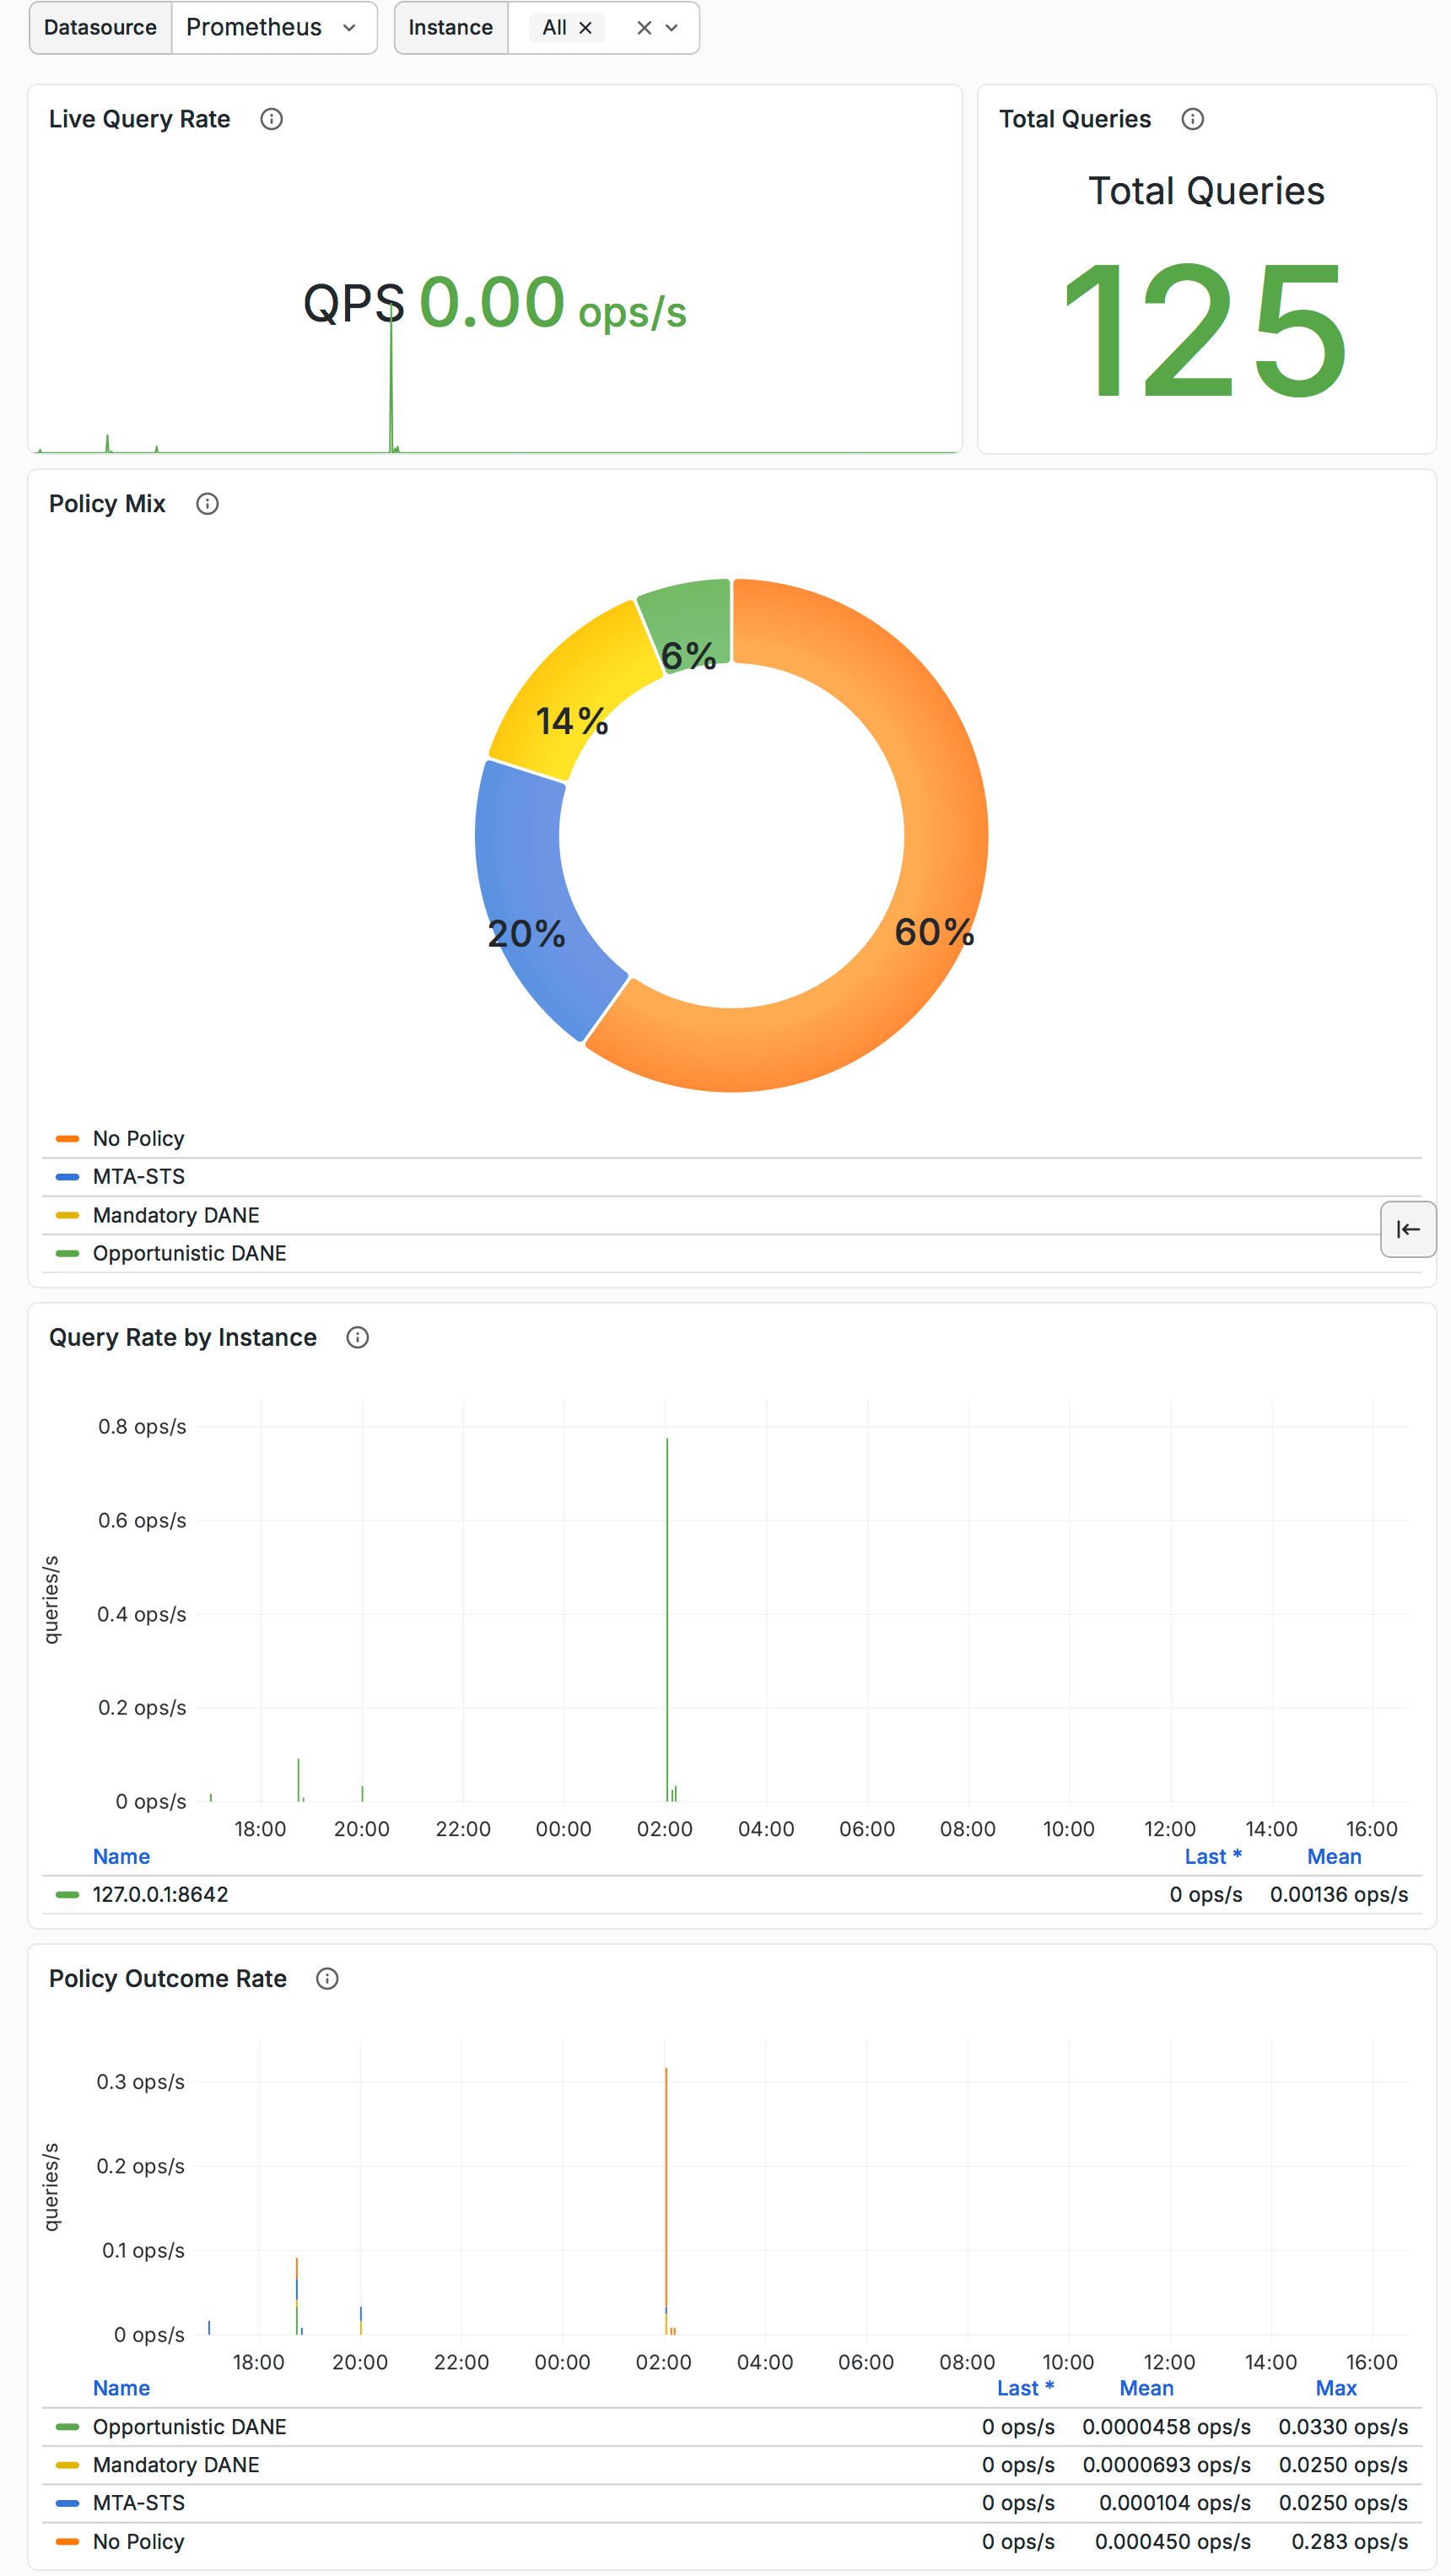Image resolution: width=1451 pixels, height=2576 pixels.
Task: Hide the MTA-STS series in Policy Mix legend
Action: click(137, 1176)
